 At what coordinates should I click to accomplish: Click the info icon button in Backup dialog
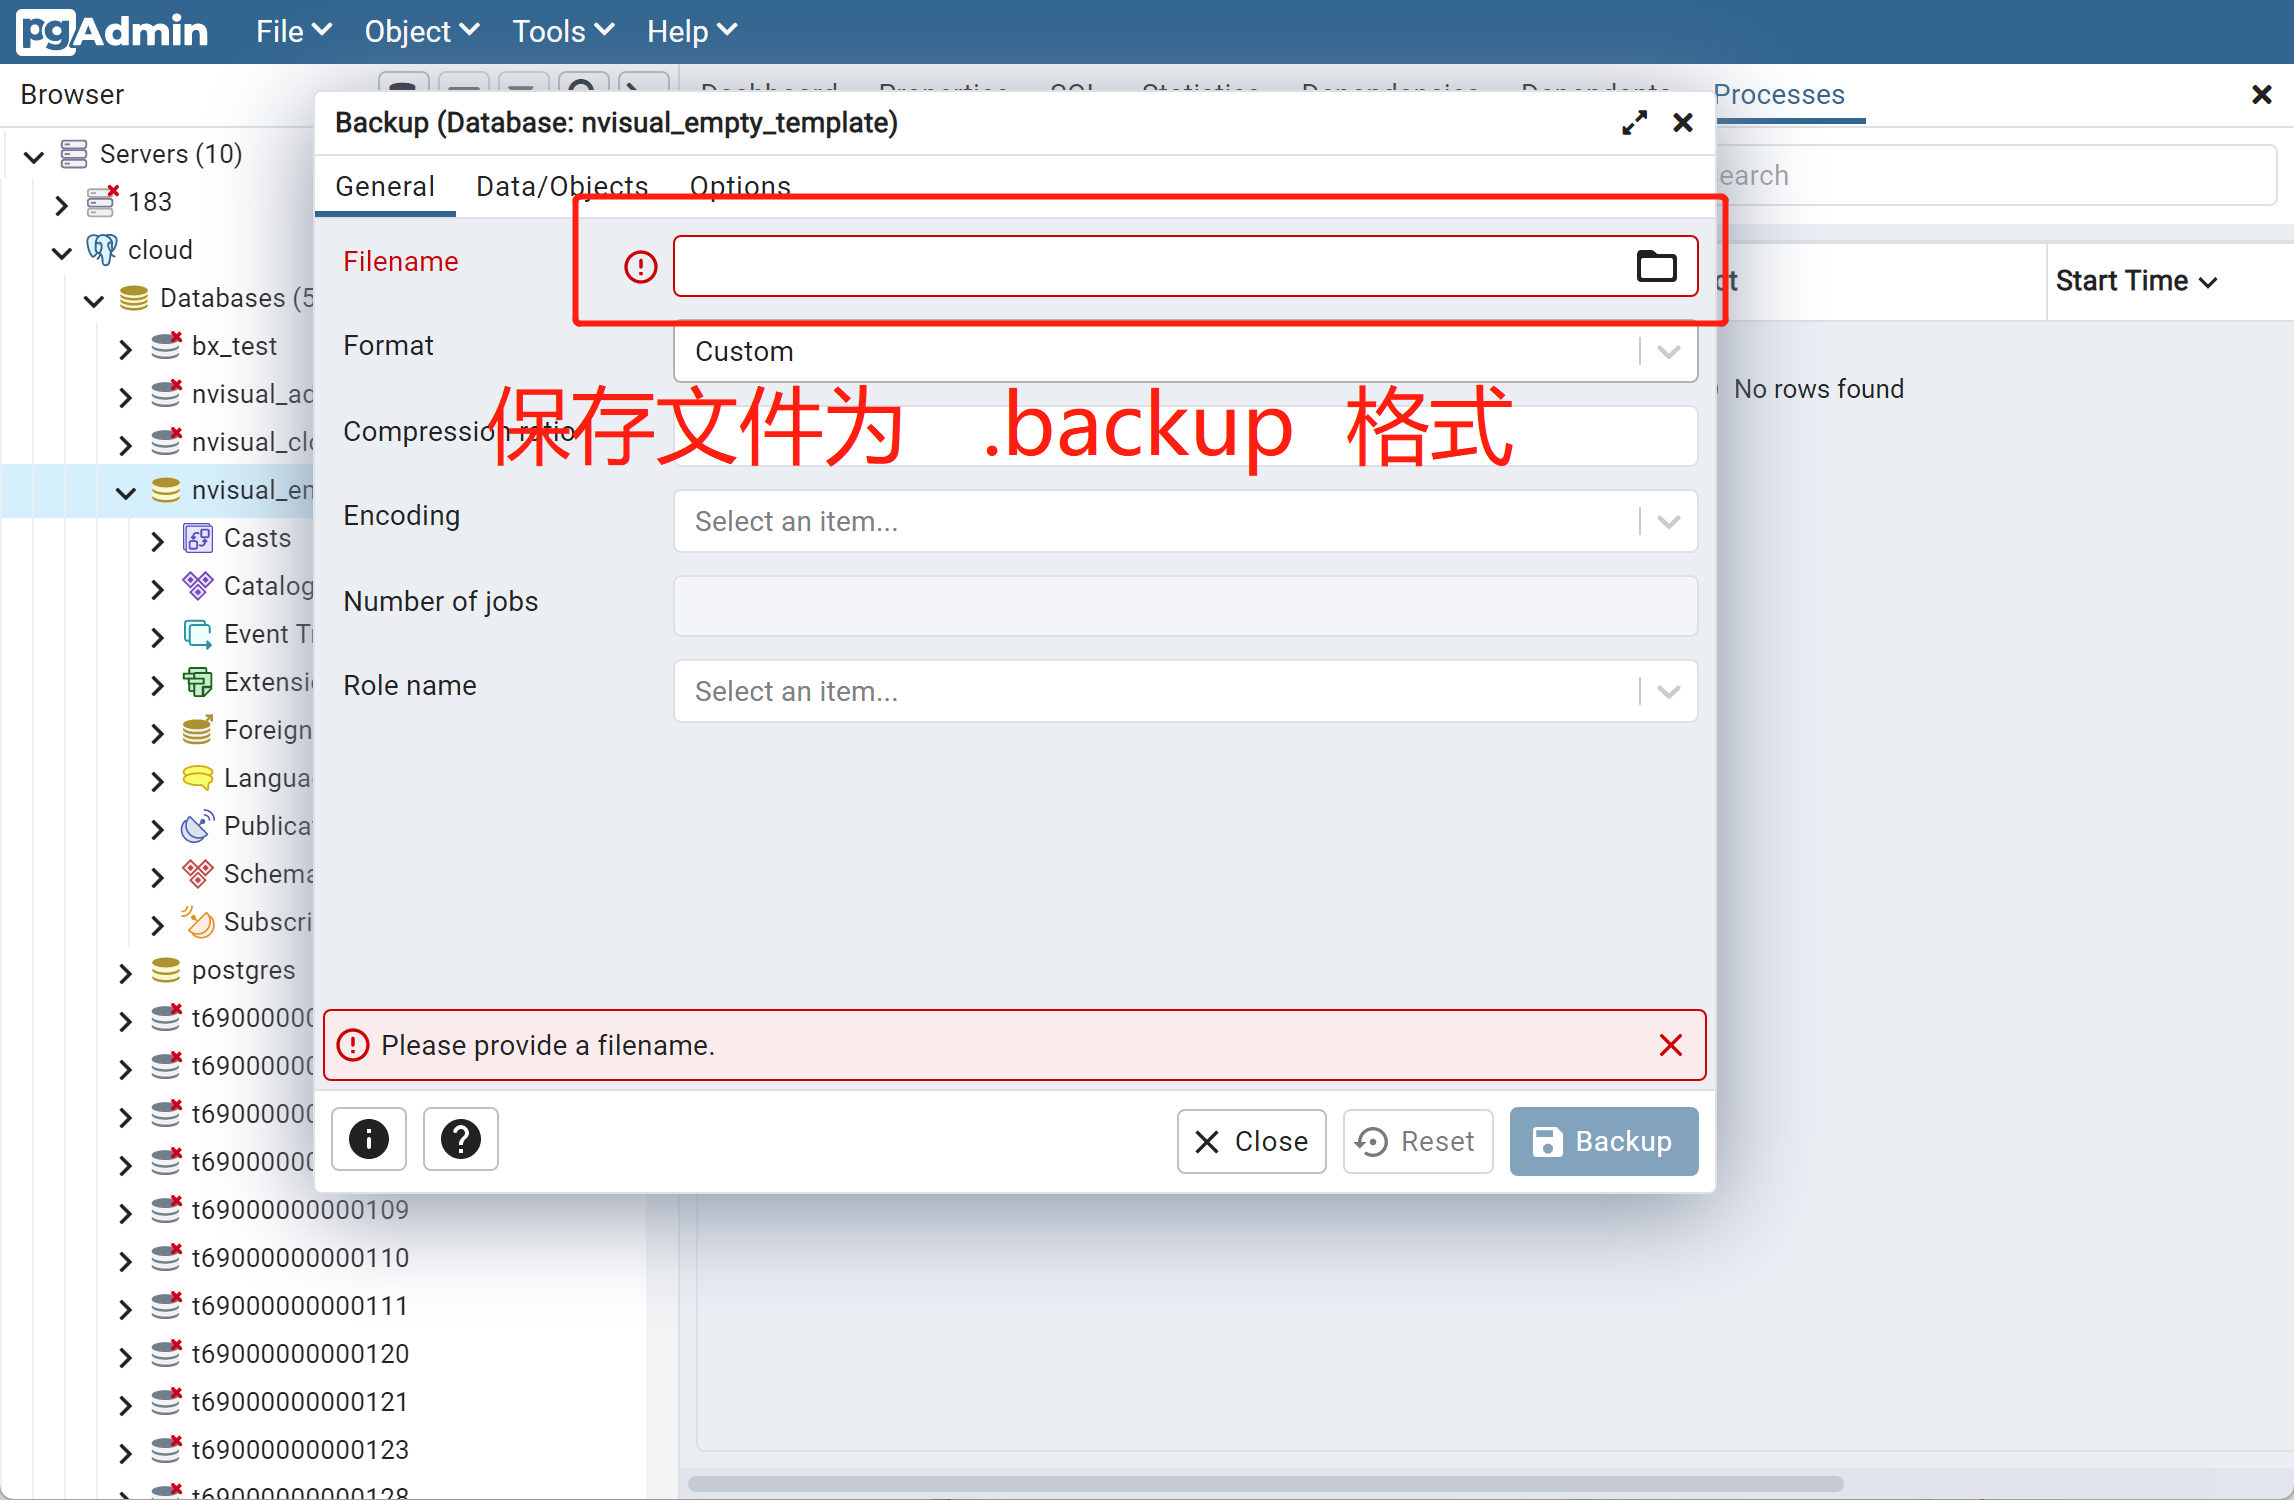point(369,1139)
